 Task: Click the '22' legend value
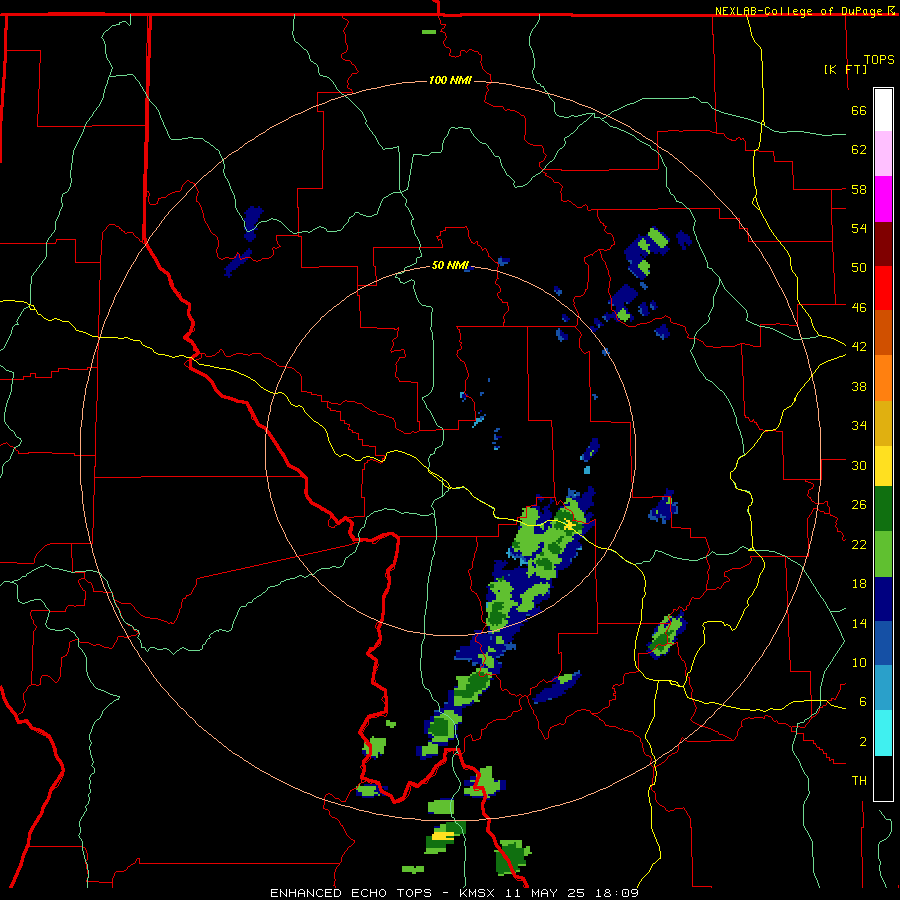tap(859, 545)
